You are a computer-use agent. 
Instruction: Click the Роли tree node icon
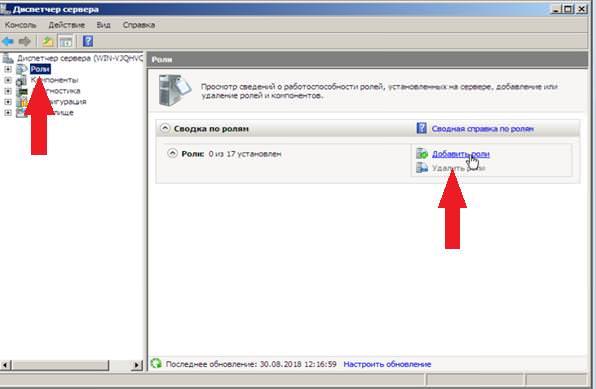coord(22,69)
